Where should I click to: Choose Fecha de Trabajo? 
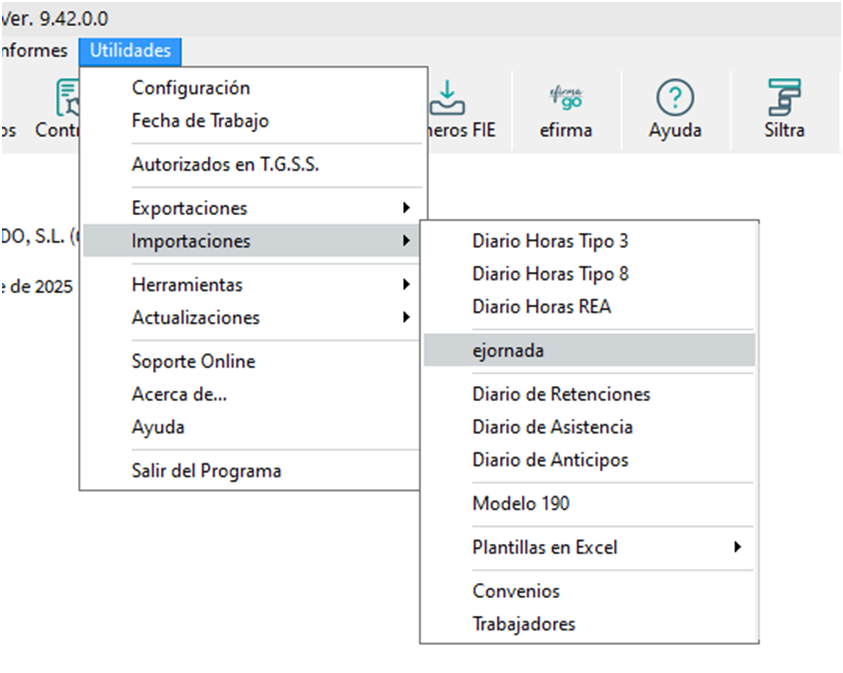pyautogui.click(x=200, y=121)
